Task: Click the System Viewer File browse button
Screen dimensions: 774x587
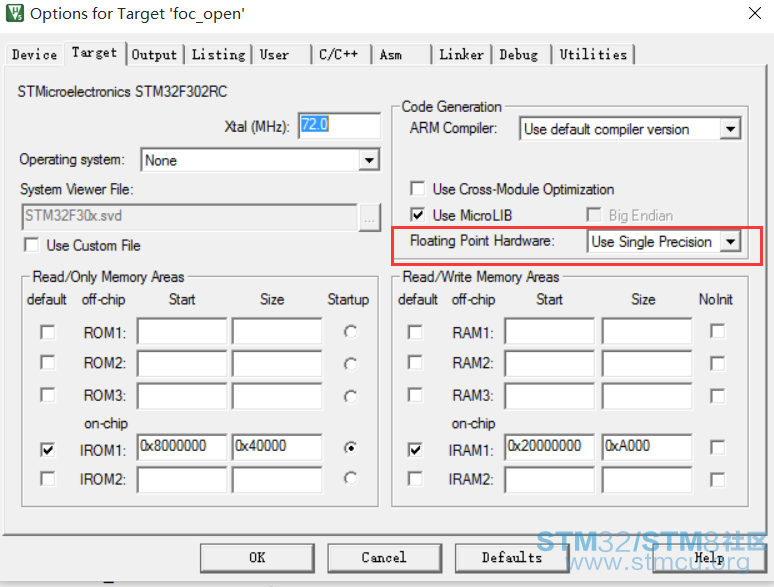Action: [369, 218]
